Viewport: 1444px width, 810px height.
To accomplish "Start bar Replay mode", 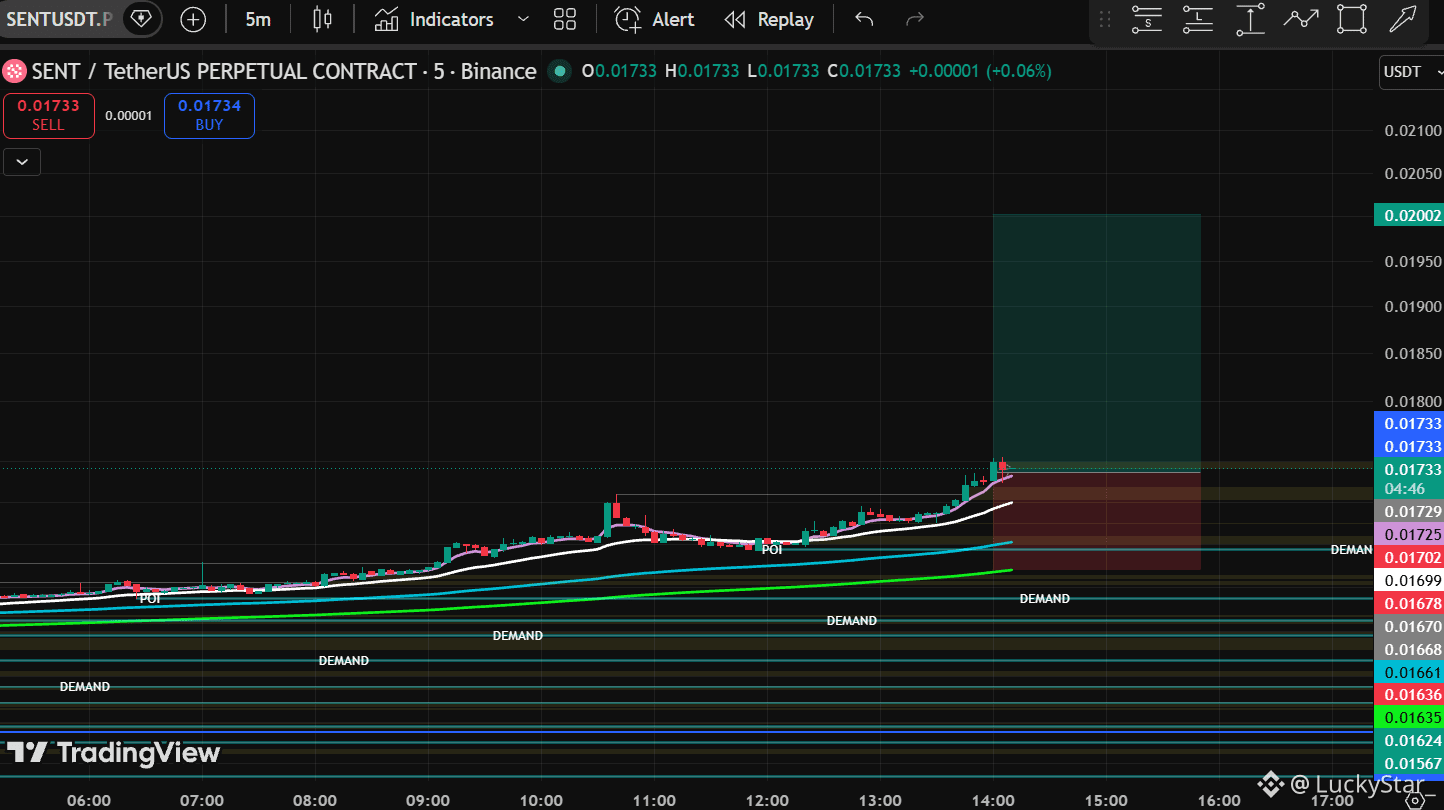I will point(769,19).
